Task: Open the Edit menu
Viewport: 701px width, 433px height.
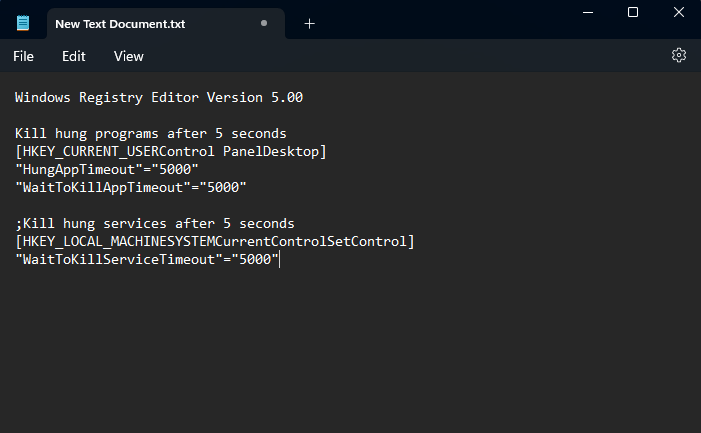Action: pyautogui.click(x=74, y=56)
